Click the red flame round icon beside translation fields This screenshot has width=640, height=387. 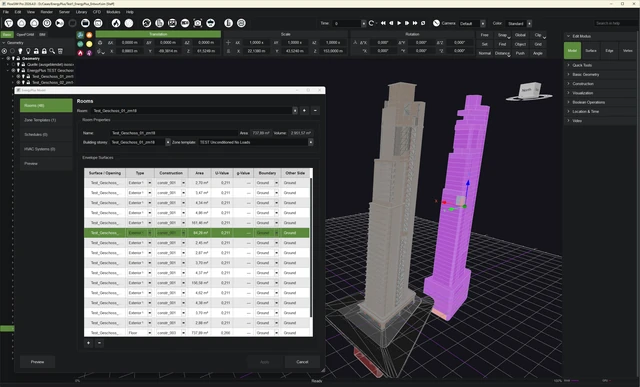coord(80,53)
